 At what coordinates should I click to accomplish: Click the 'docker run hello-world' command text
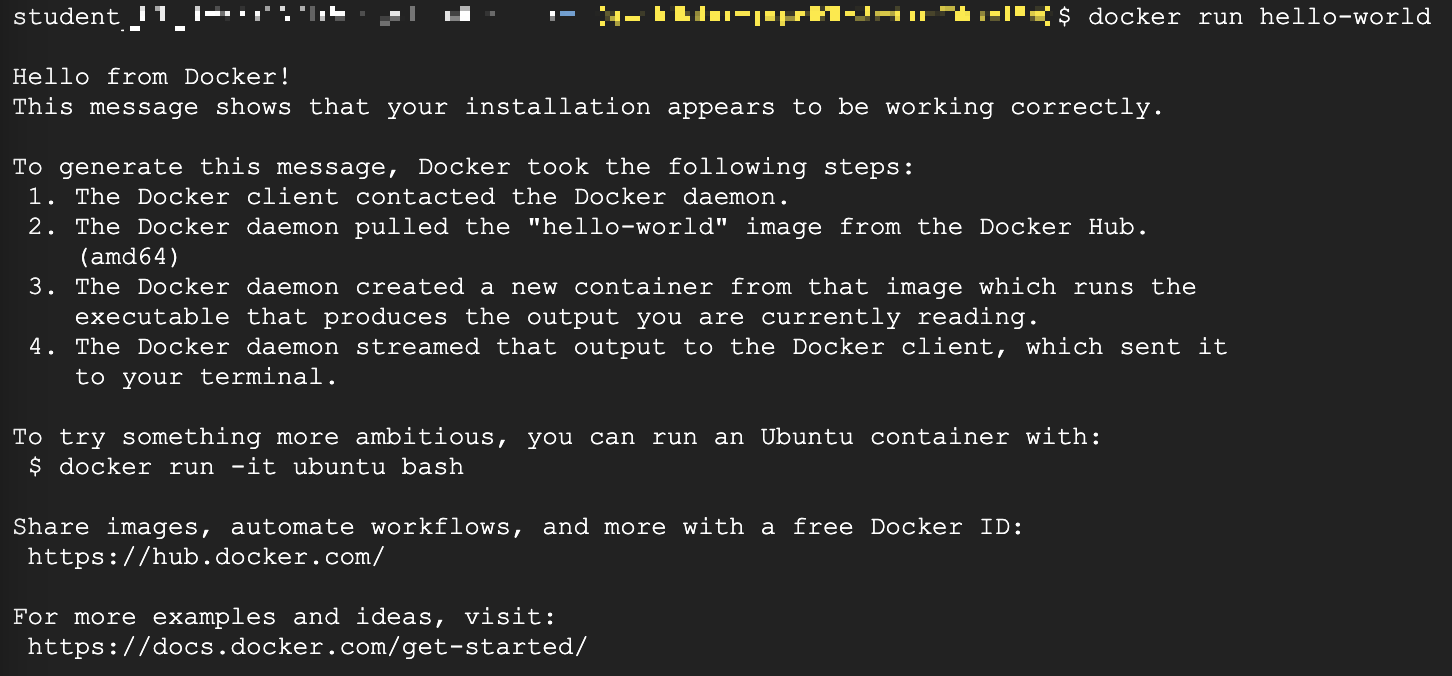(1259, 17)
